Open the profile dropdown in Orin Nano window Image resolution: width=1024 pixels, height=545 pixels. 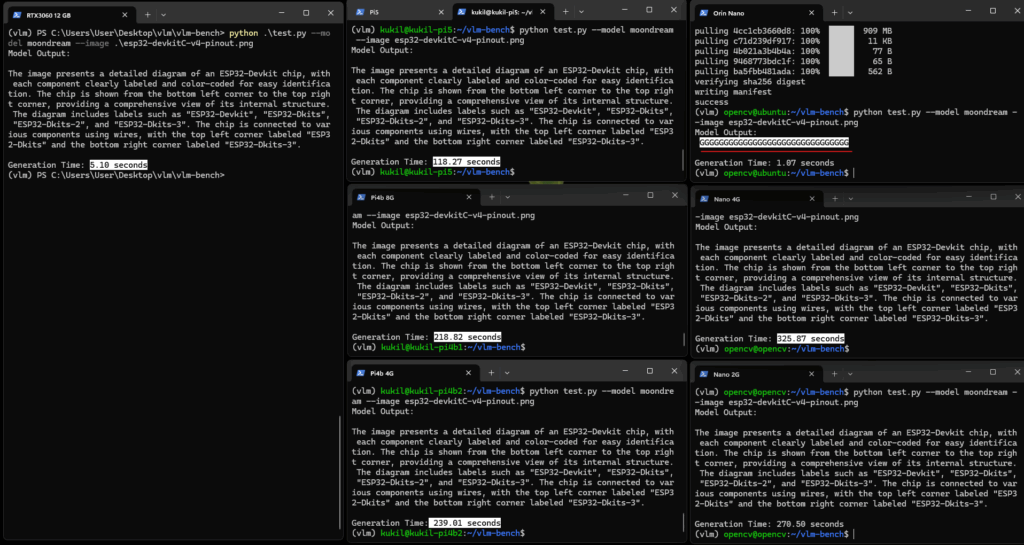pyautogui.click(x=850, y=15)
